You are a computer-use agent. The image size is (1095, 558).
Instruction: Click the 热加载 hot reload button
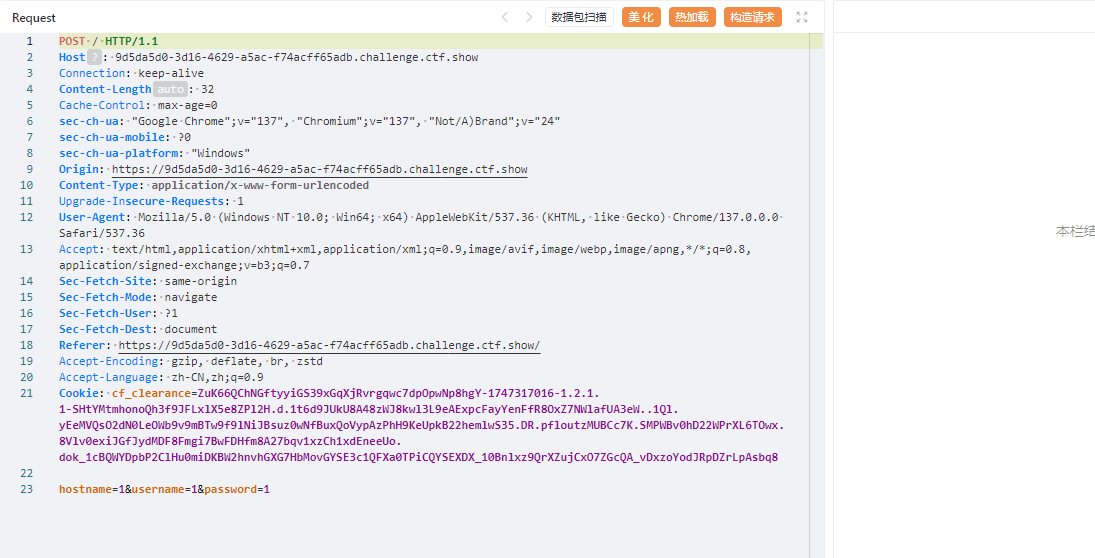pyautogui.click(x=692, y=17)
